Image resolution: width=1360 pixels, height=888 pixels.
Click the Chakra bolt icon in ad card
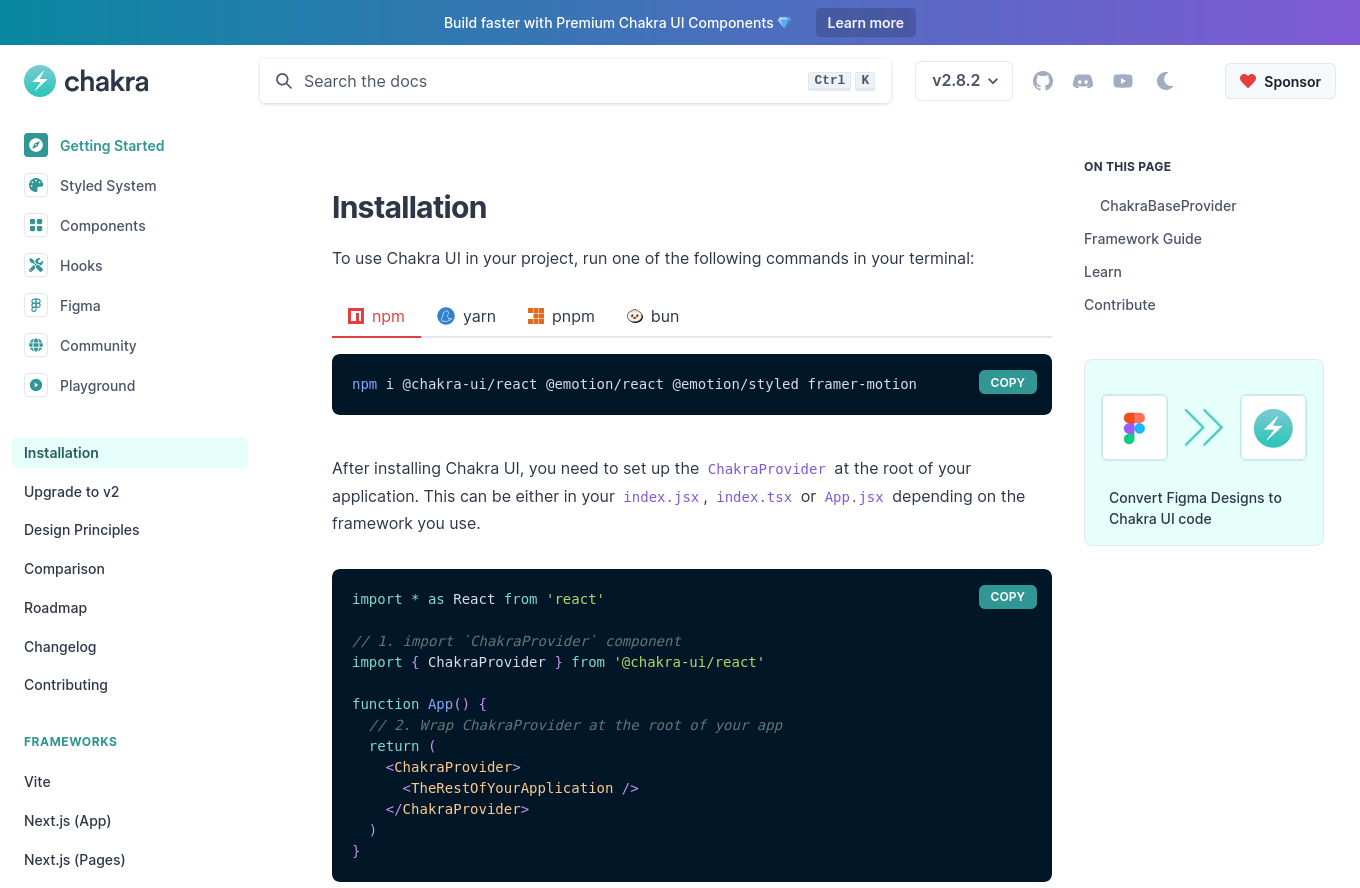click(x=1273, y=428)
